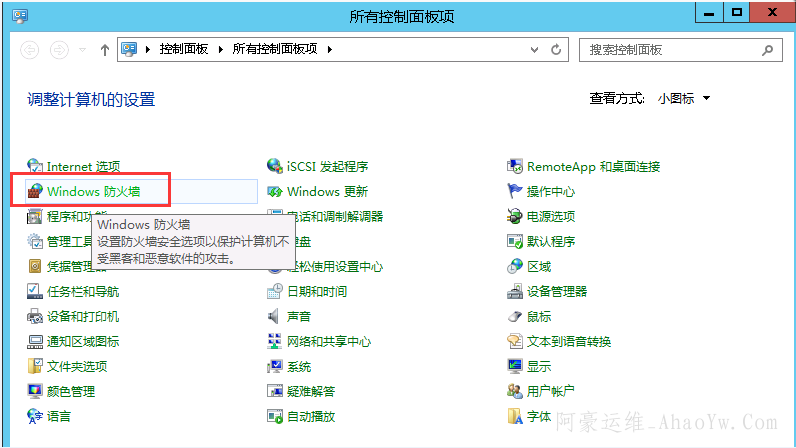
Task: Open the 鼠标 mouse icon
Action: (515, 316)
